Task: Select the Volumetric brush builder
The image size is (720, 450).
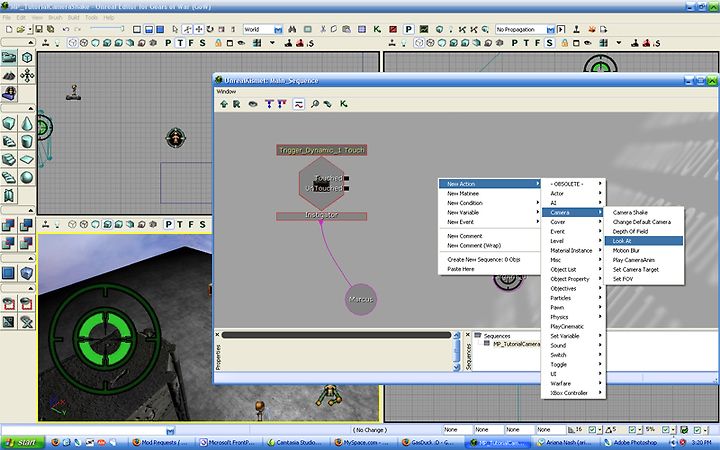Action: tap(9, 195)
